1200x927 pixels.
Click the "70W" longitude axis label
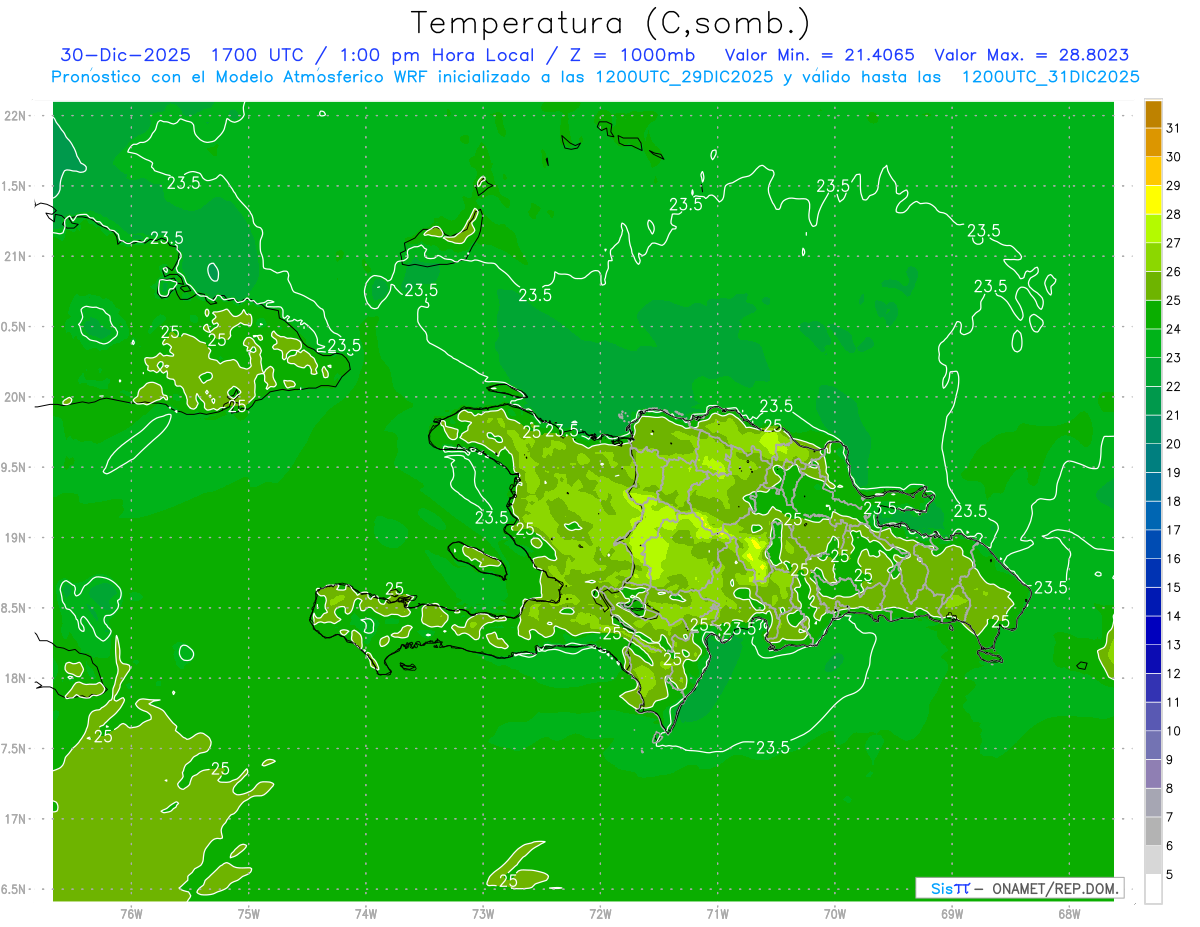(x=835, y=914)
